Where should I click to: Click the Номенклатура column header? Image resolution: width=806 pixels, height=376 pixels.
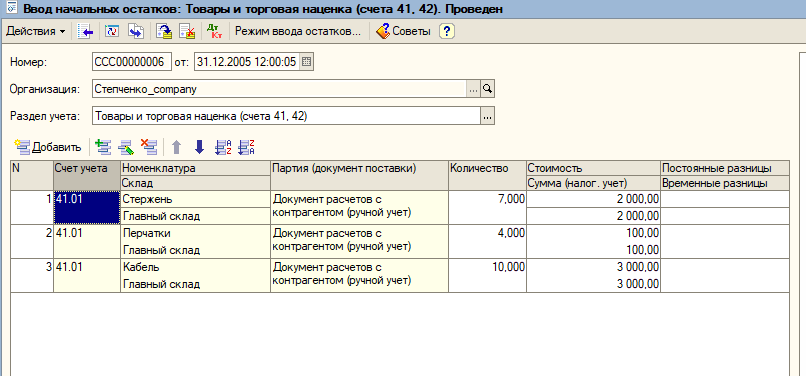click(195, 168)
